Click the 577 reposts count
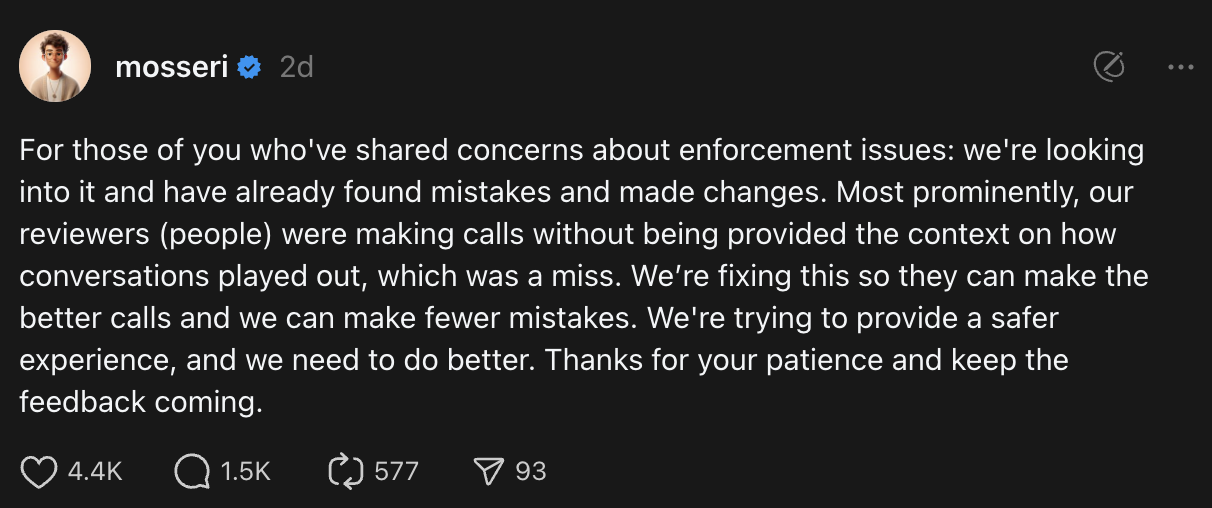 tap(396, 472)
